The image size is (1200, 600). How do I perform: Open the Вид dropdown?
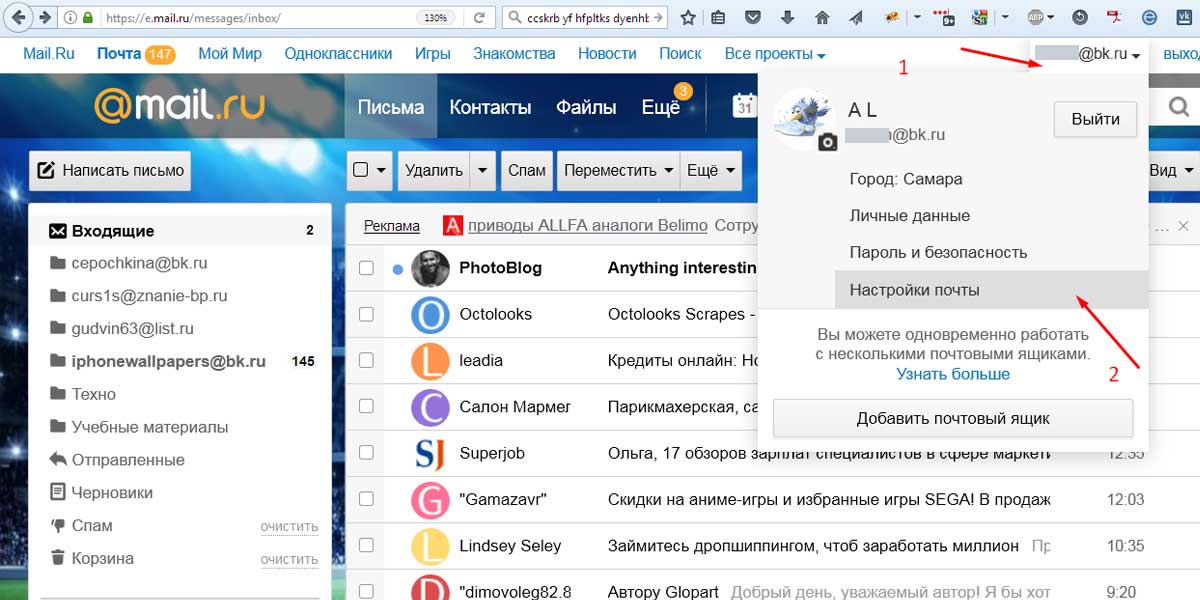point(1171,170)
